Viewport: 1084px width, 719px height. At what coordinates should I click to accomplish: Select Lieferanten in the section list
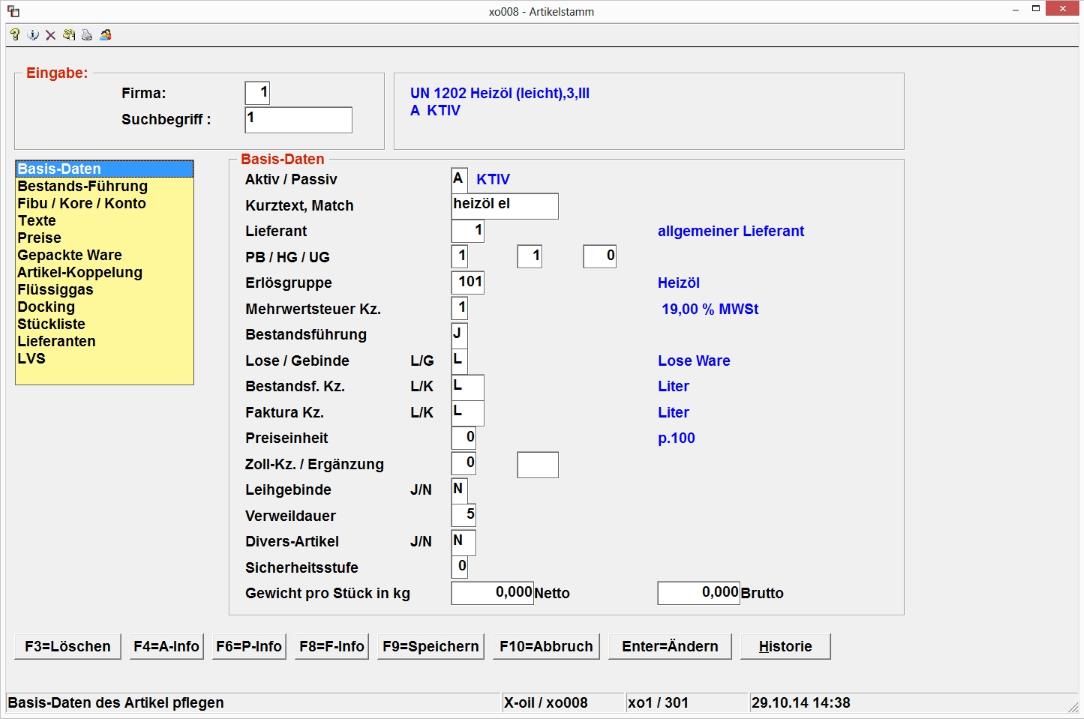point(104,342)
